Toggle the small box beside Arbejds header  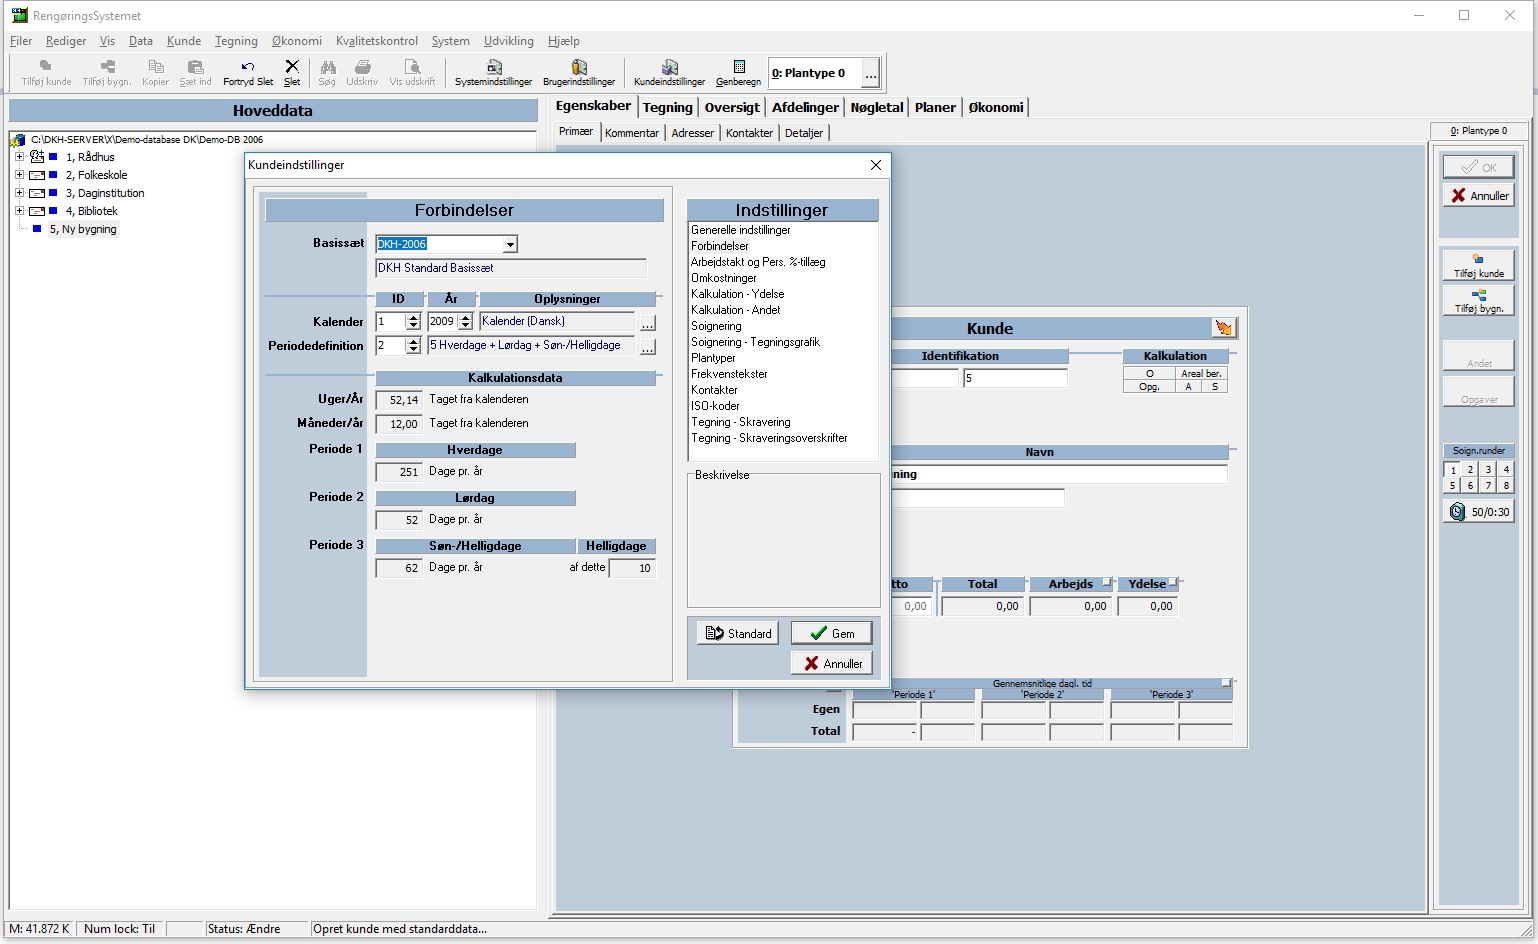pyautogui.click(x=1106, y=582)
